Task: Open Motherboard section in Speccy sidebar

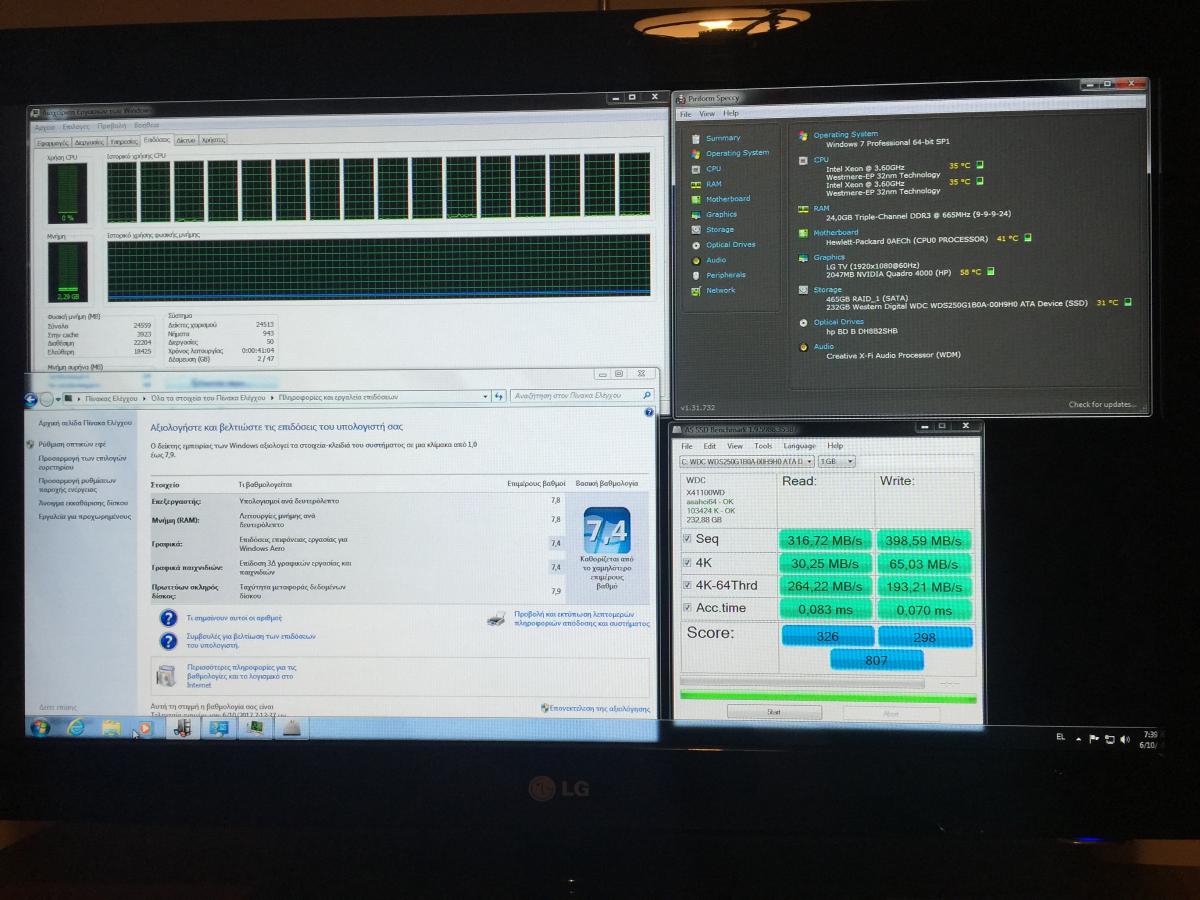Action: point(727,199)
